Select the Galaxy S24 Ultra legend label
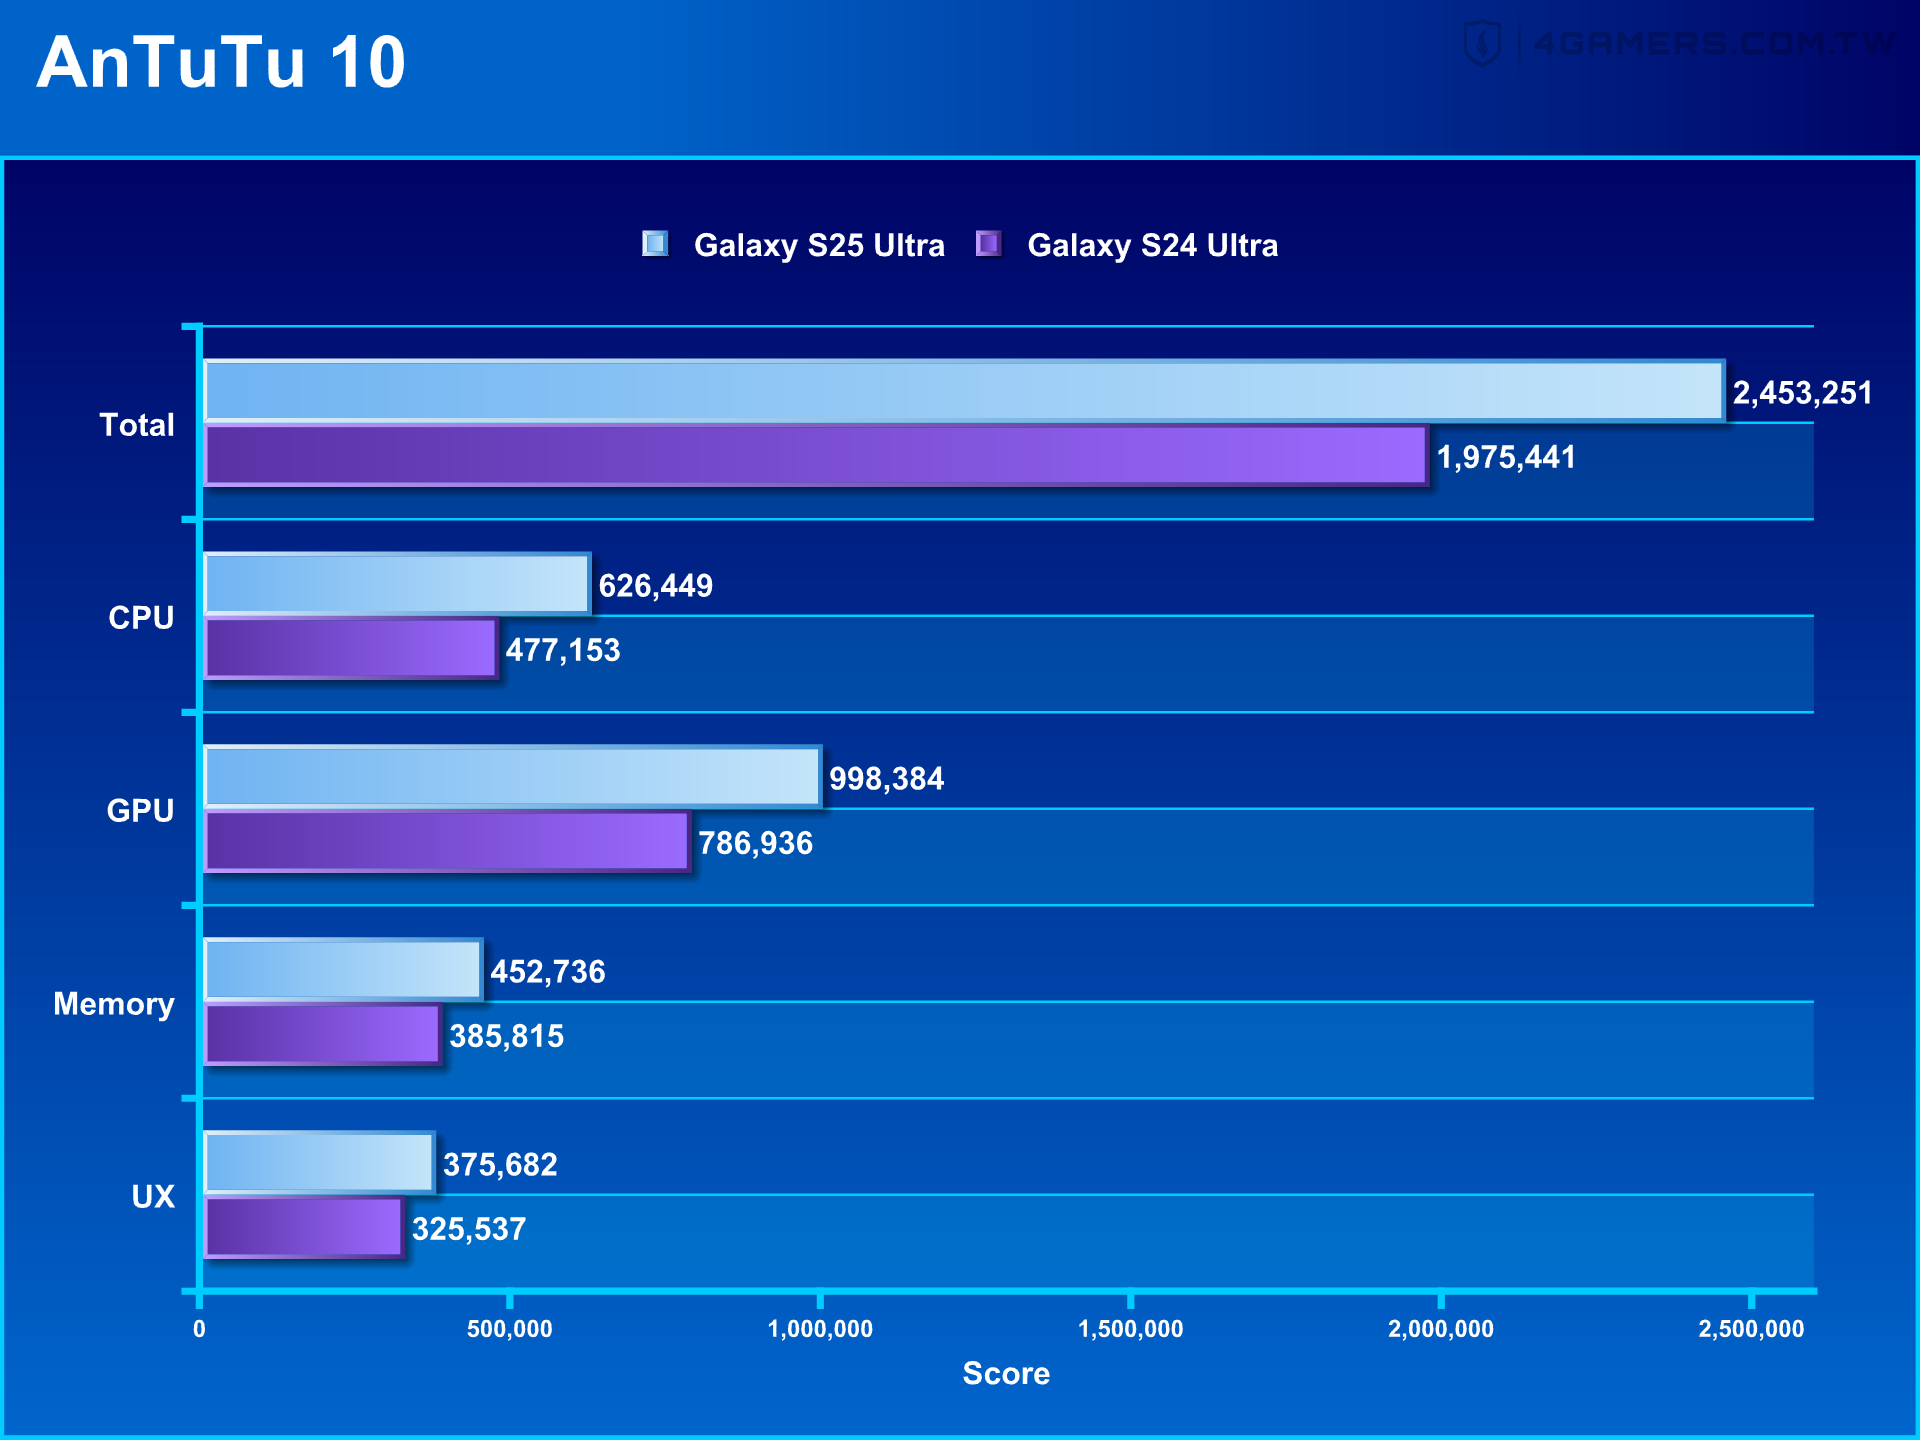The width and height of the screenshot is (1920, 1440). [x=1152, y=245]
